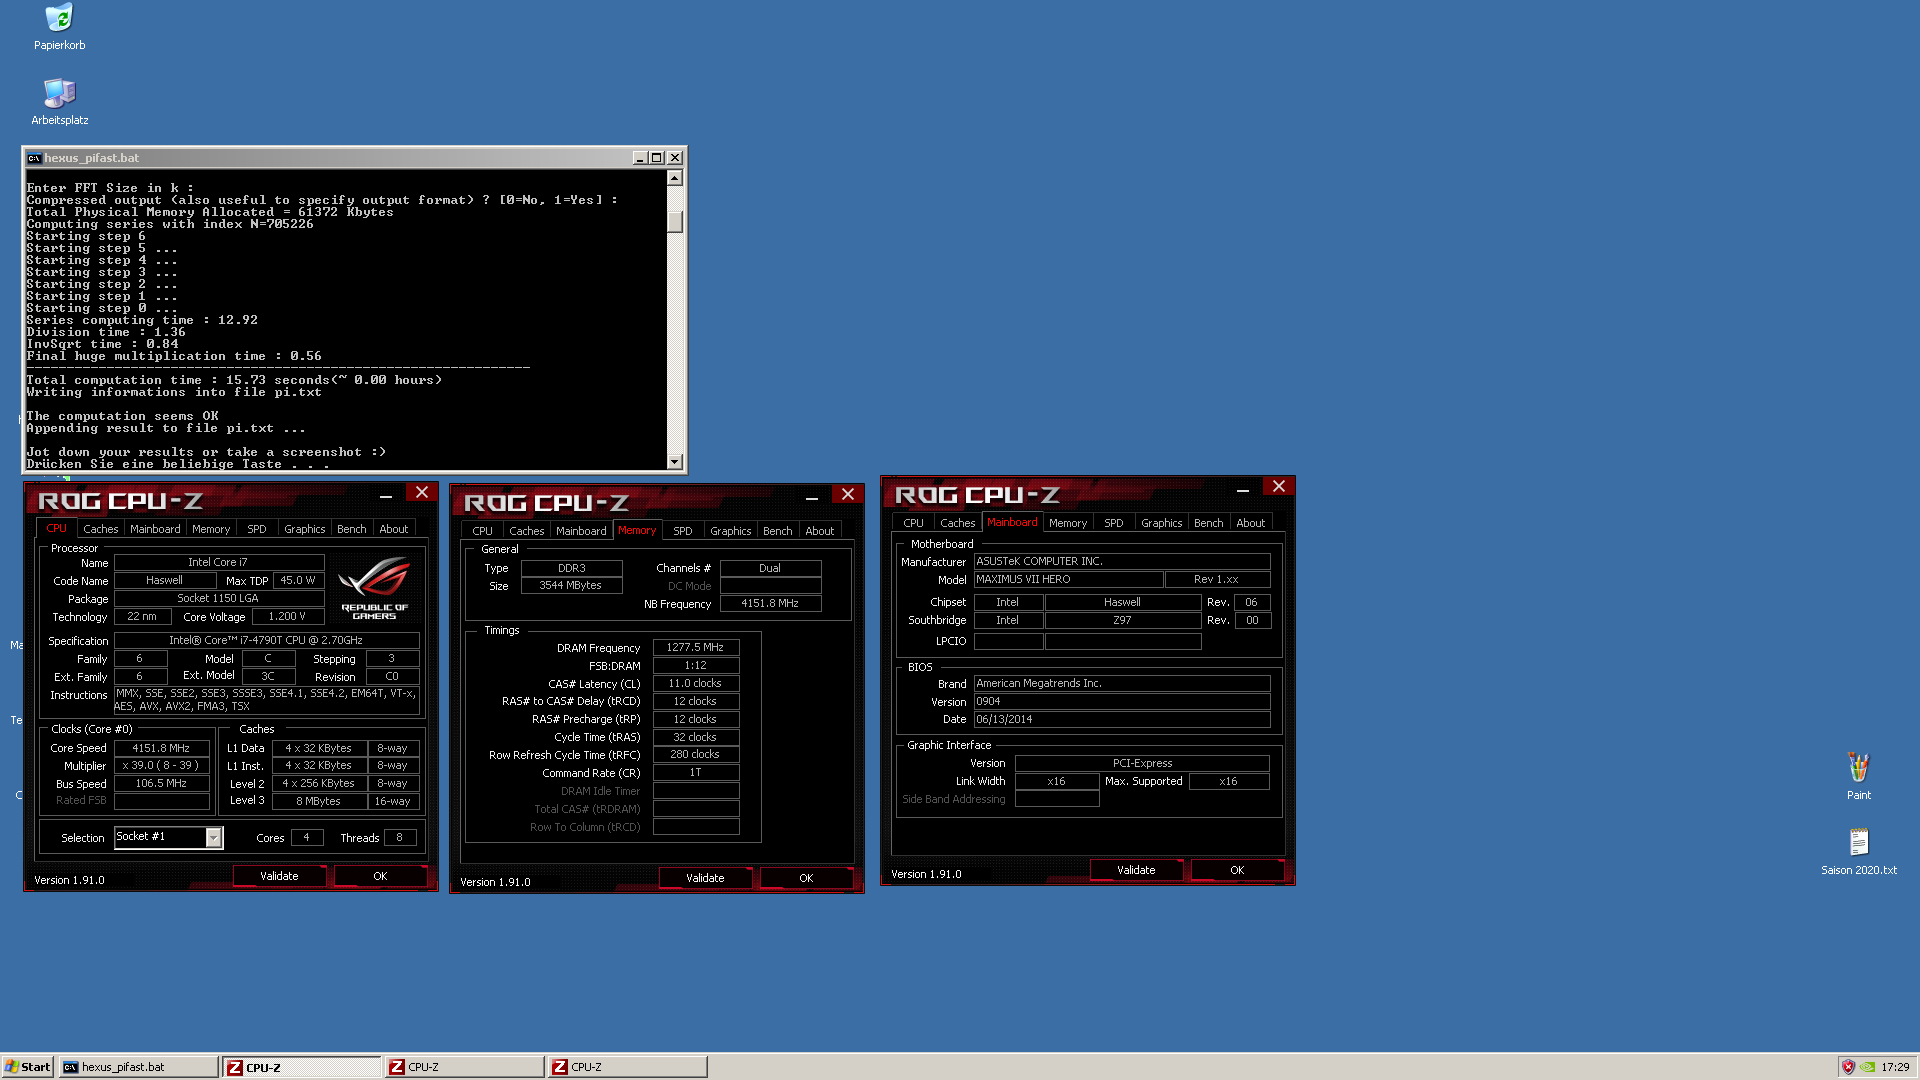Click the system clock showing 17:29
Image resolution: width=1920 pixels, height=1080 pixels.
click(x=1895, y=1067)
